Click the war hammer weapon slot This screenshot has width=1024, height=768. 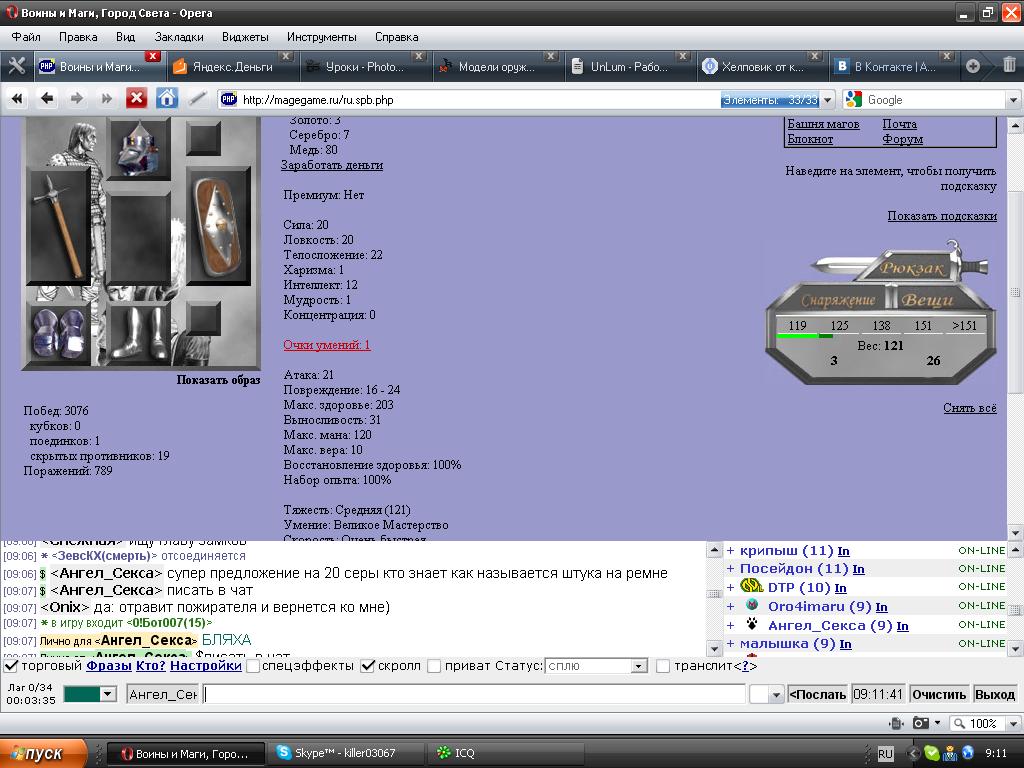[x=59, y=226]
